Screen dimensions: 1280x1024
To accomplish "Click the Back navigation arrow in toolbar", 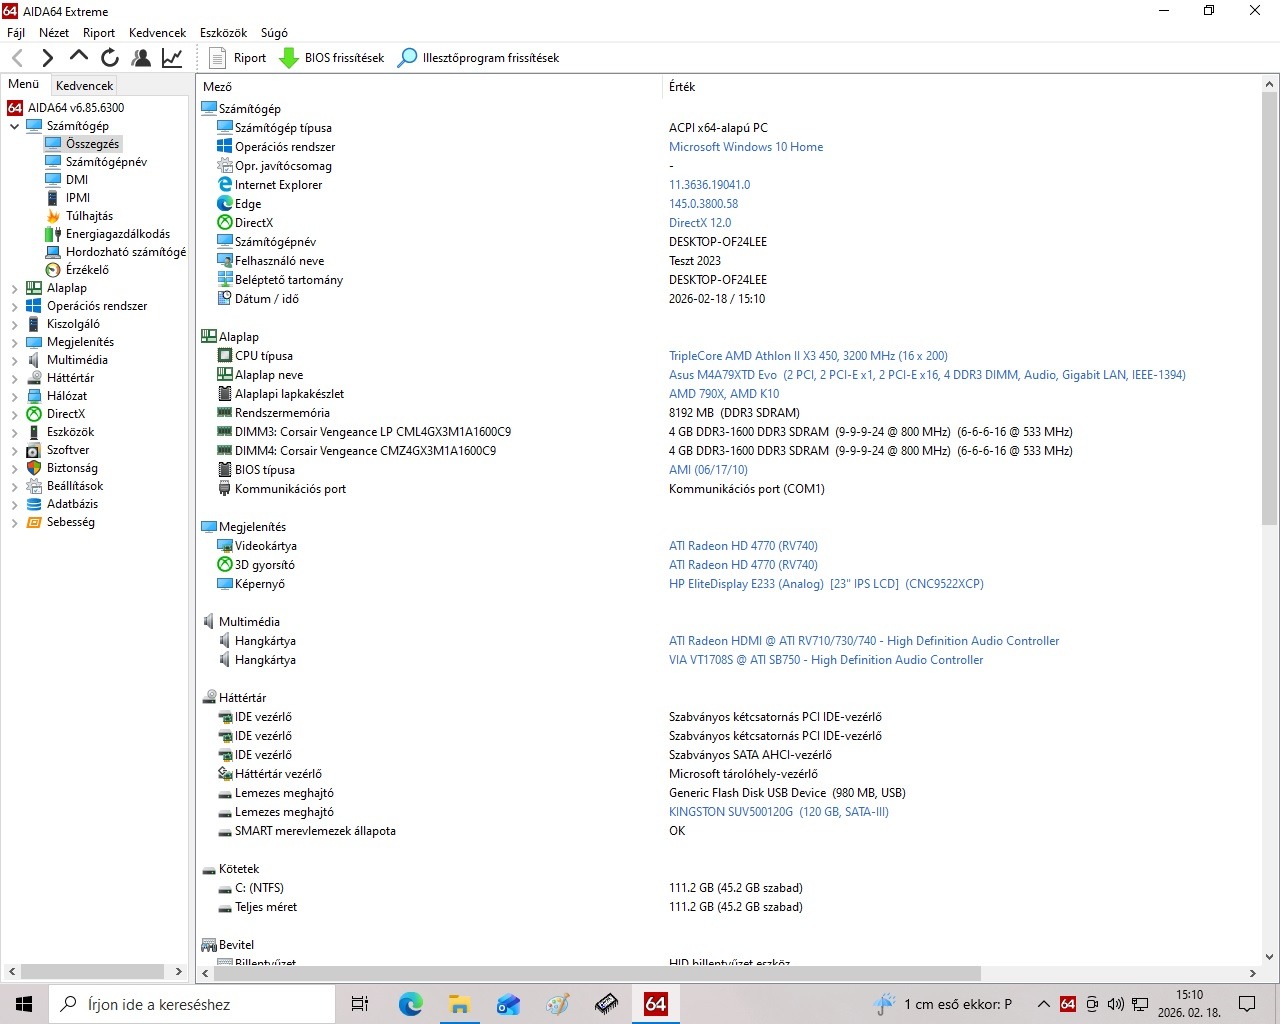I will [17, 58].
